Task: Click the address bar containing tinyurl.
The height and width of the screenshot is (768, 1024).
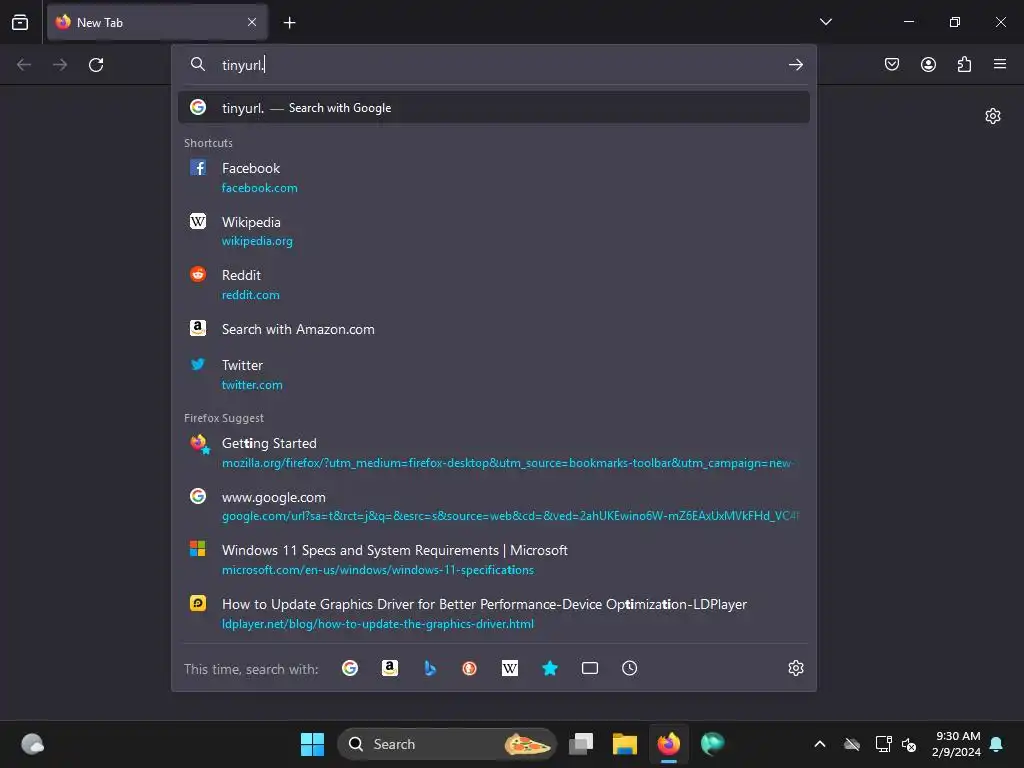Action: (x=496, y=65)
